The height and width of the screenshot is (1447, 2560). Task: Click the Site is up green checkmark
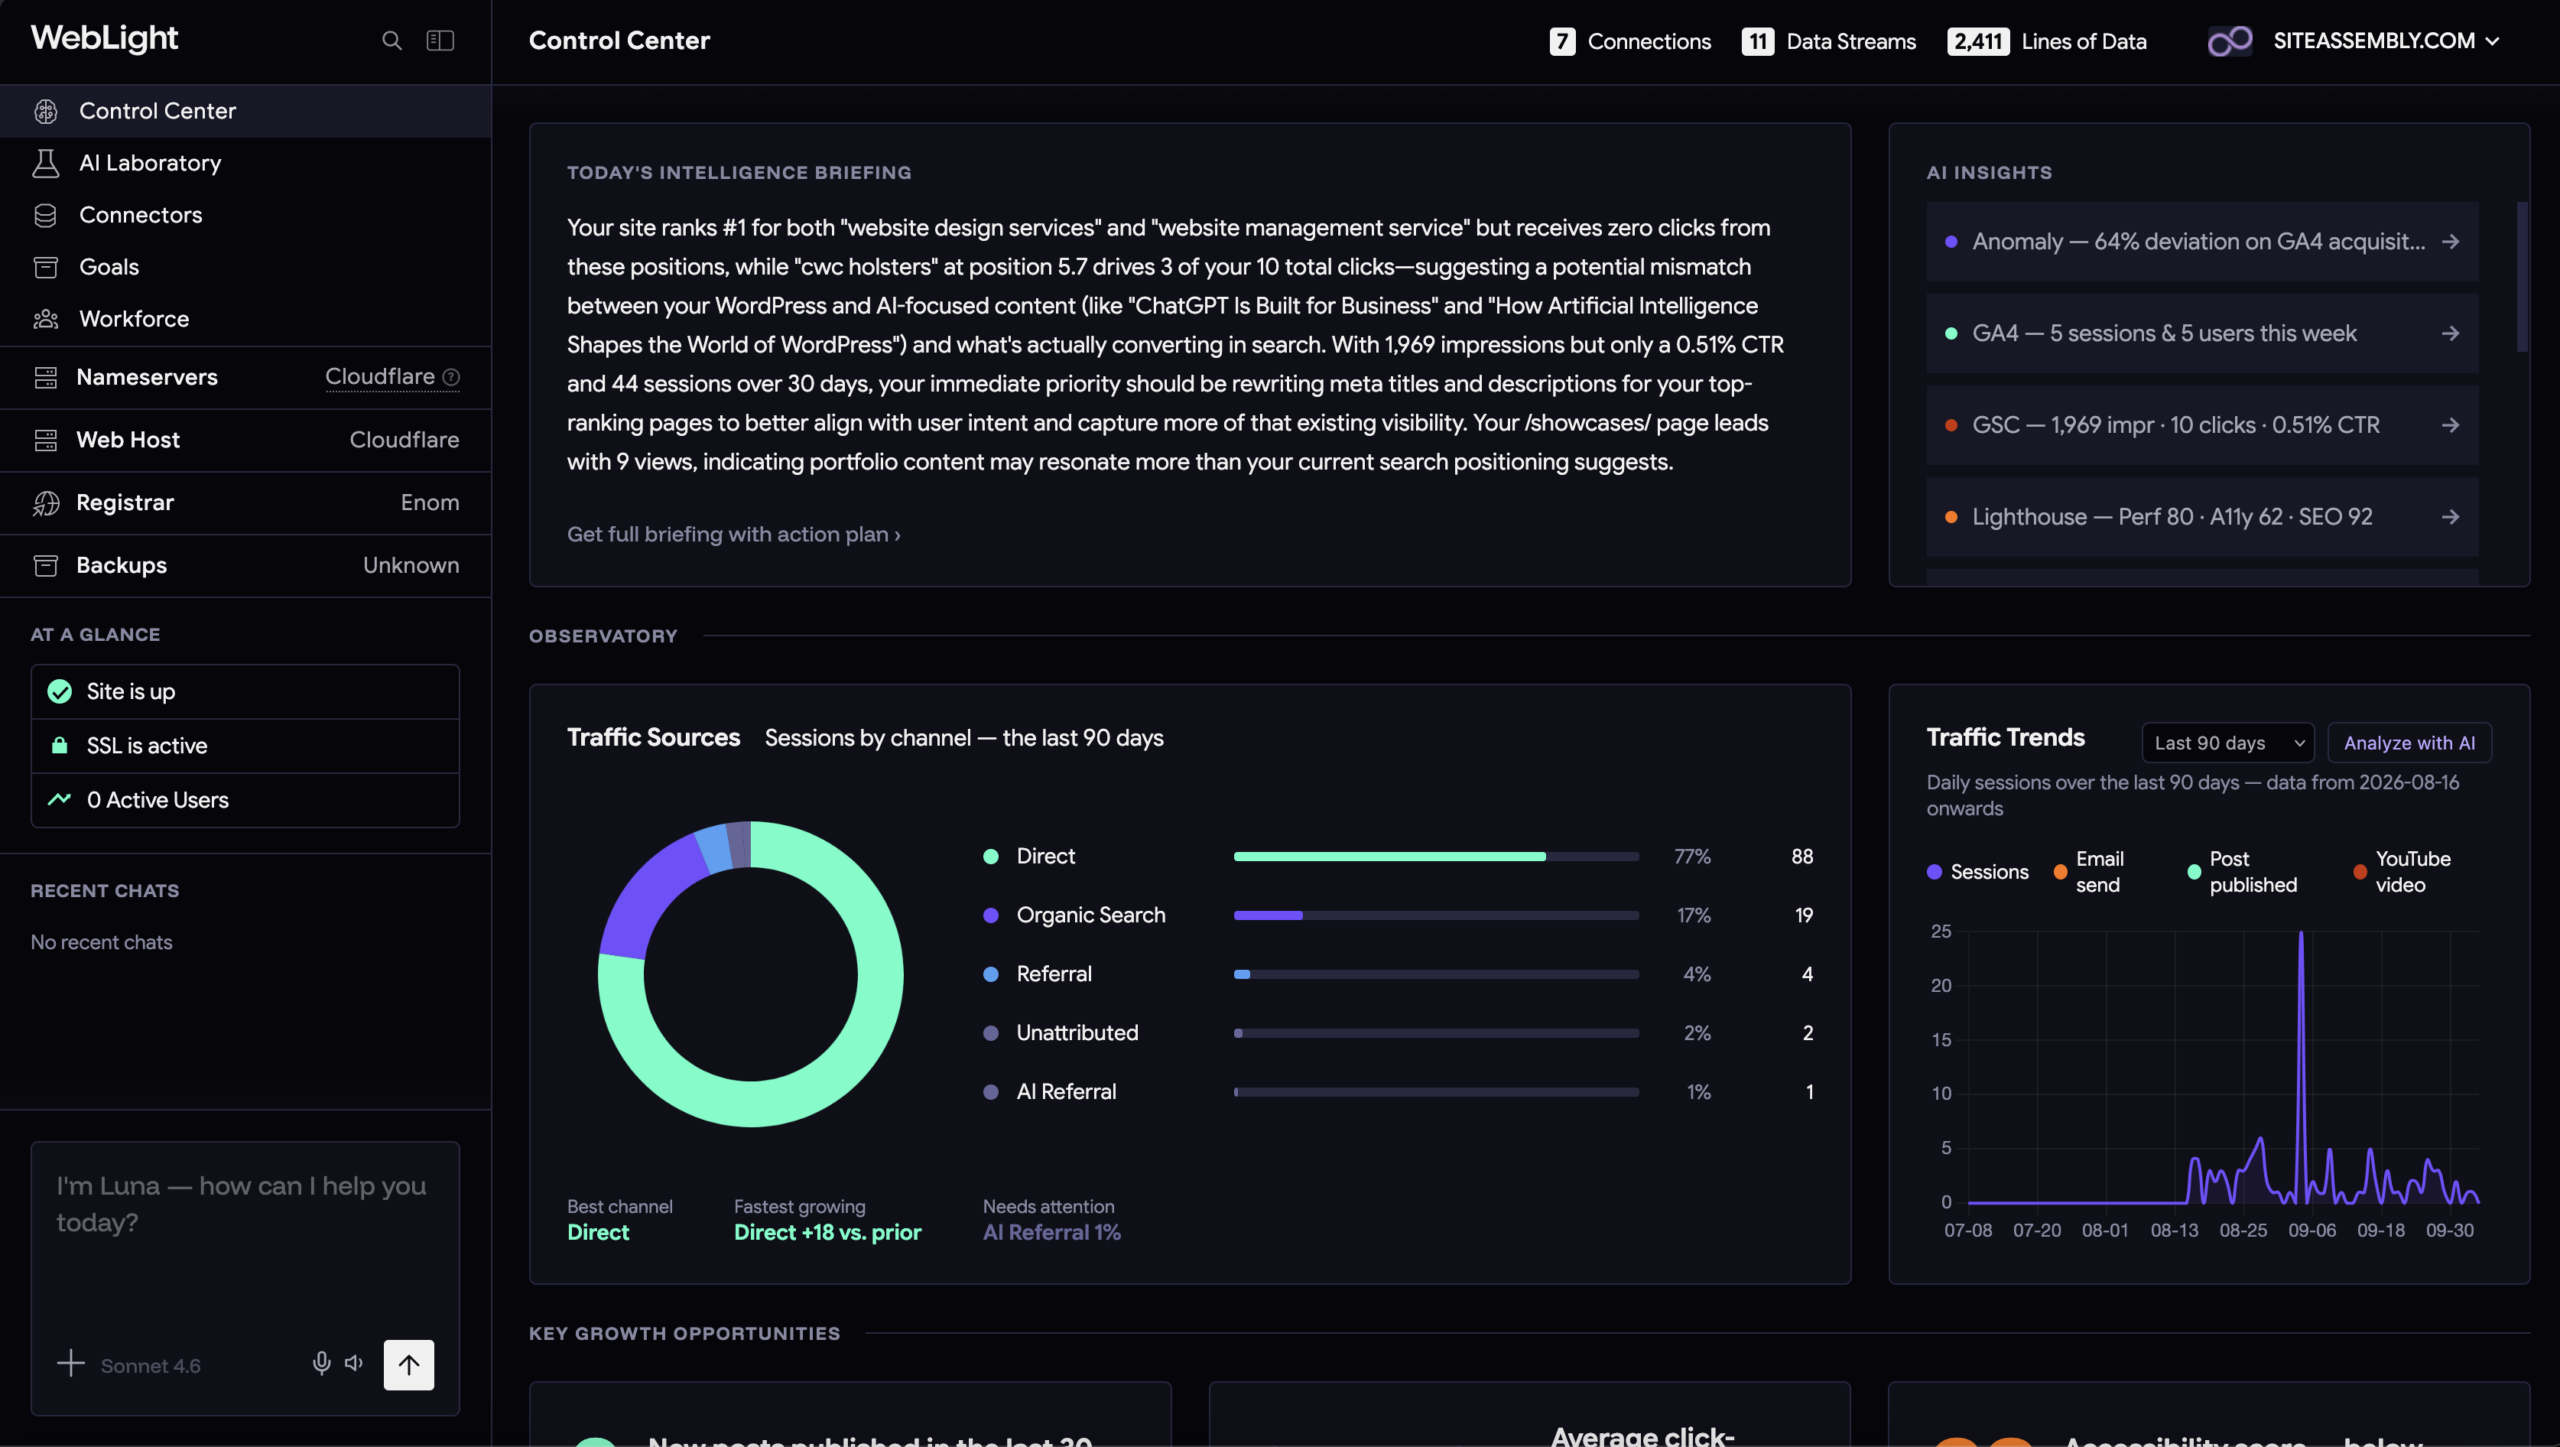[x=60, y=692]
